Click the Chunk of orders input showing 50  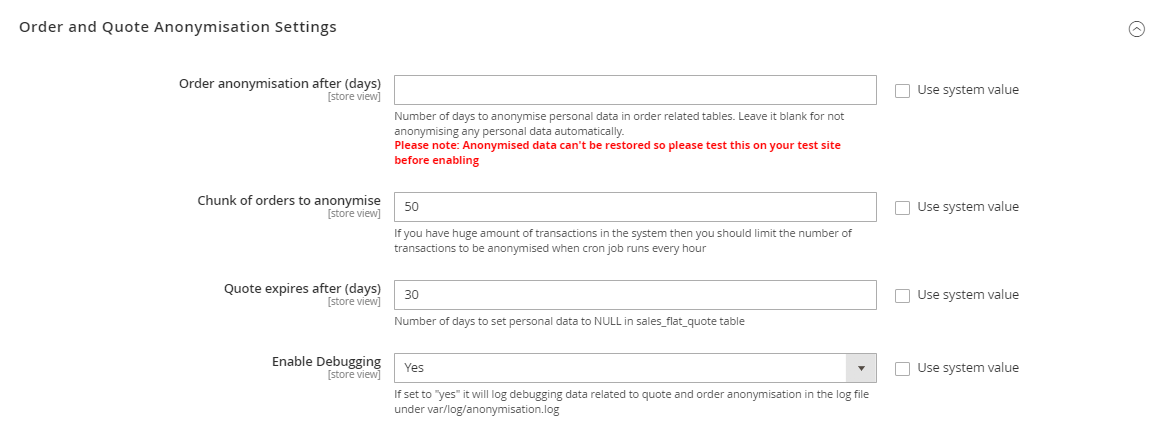(635, 207)
